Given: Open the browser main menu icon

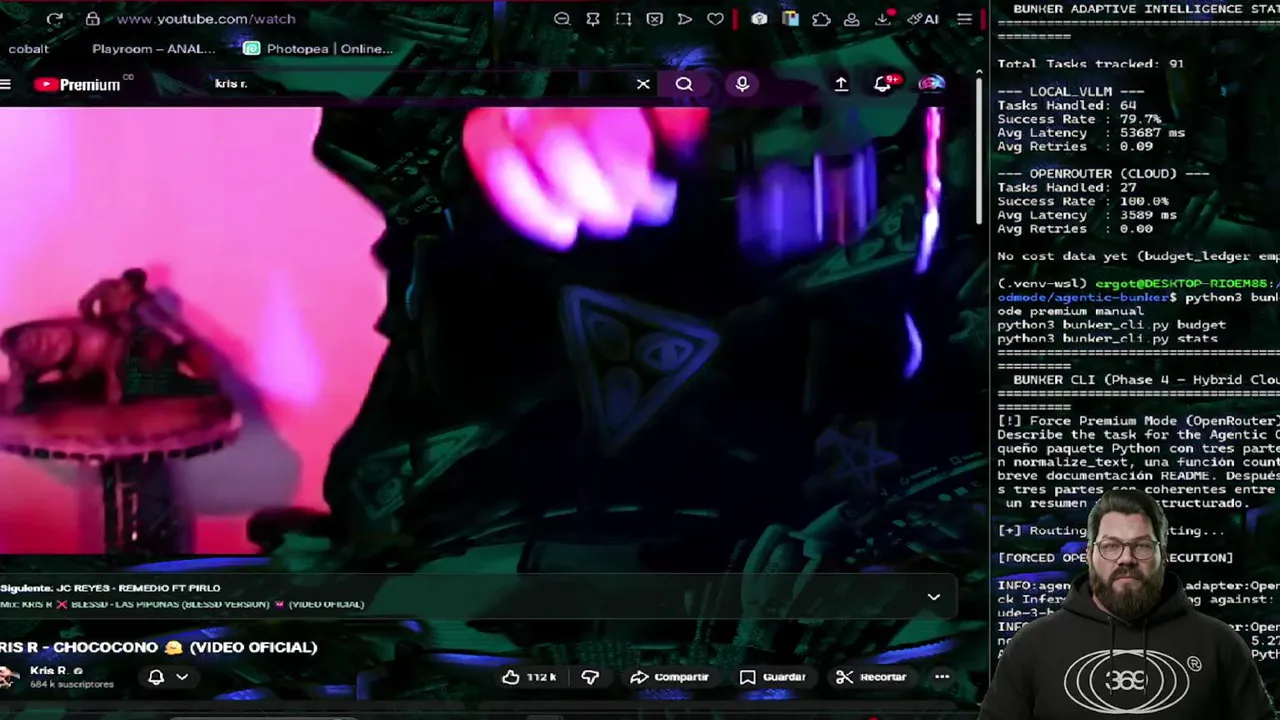Looking at the screenshot, I should pyautogui.click(x=964, y=19).
